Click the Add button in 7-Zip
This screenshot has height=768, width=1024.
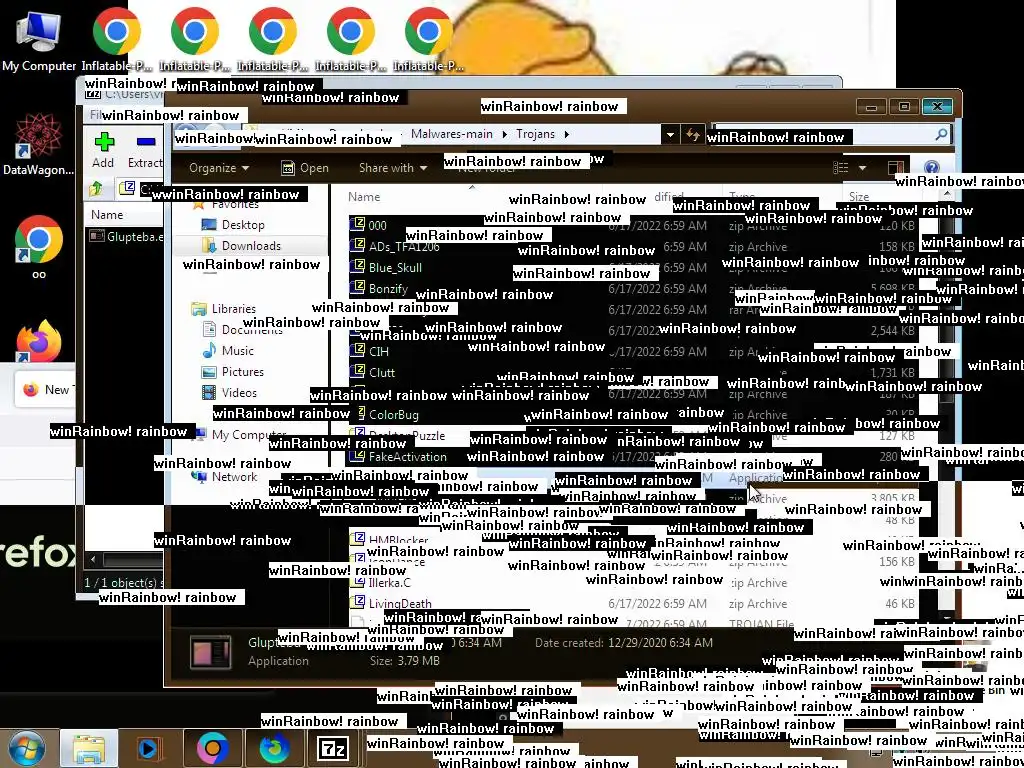(103, 151)
